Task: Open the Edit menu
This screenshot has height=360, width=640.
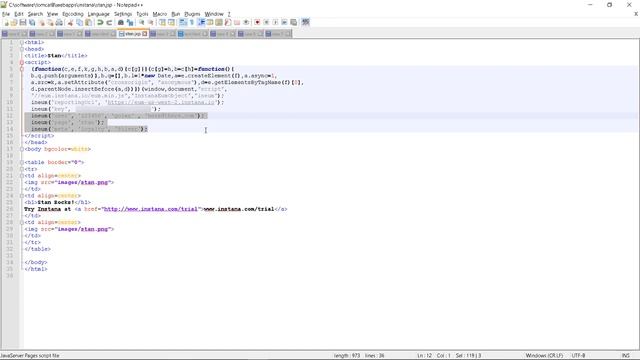Action: (19, 14)
